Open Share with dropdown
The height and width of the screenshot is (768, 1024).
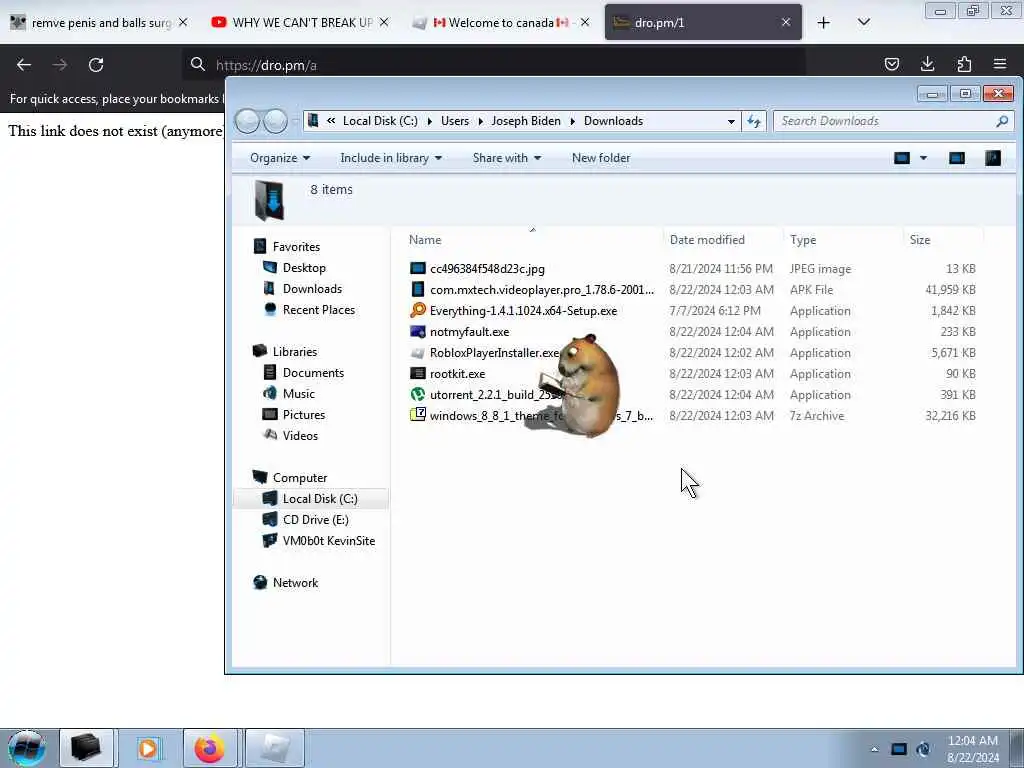(507, 158)
